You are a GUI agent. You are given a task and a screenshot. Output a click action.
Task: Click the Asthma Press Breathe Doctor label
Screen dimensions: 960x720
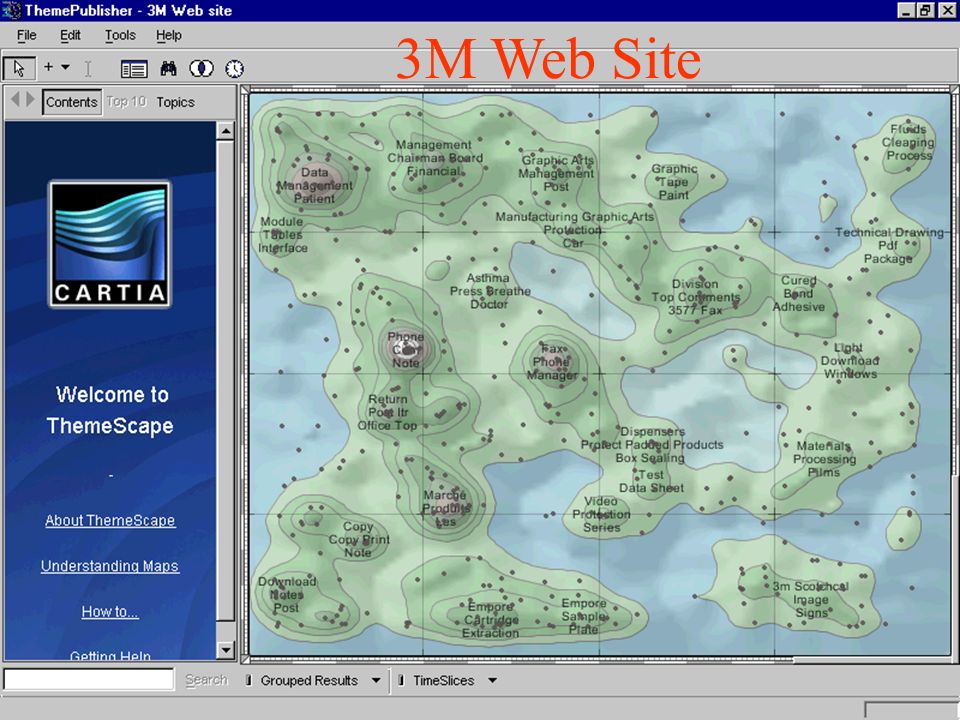[490, 291]
